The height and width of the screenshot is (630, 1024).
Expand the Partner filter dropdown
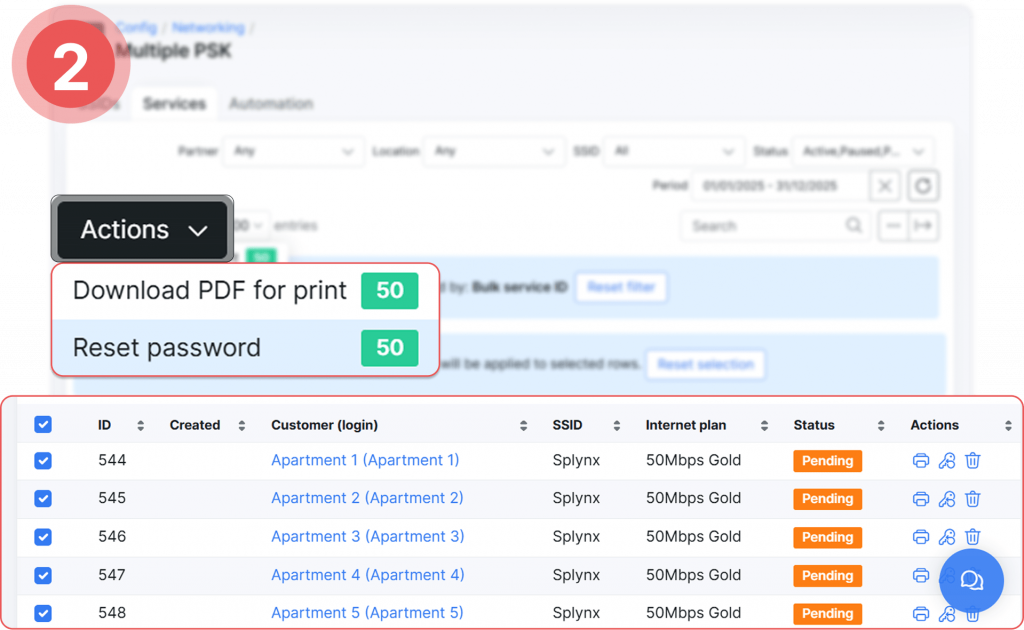293,151
